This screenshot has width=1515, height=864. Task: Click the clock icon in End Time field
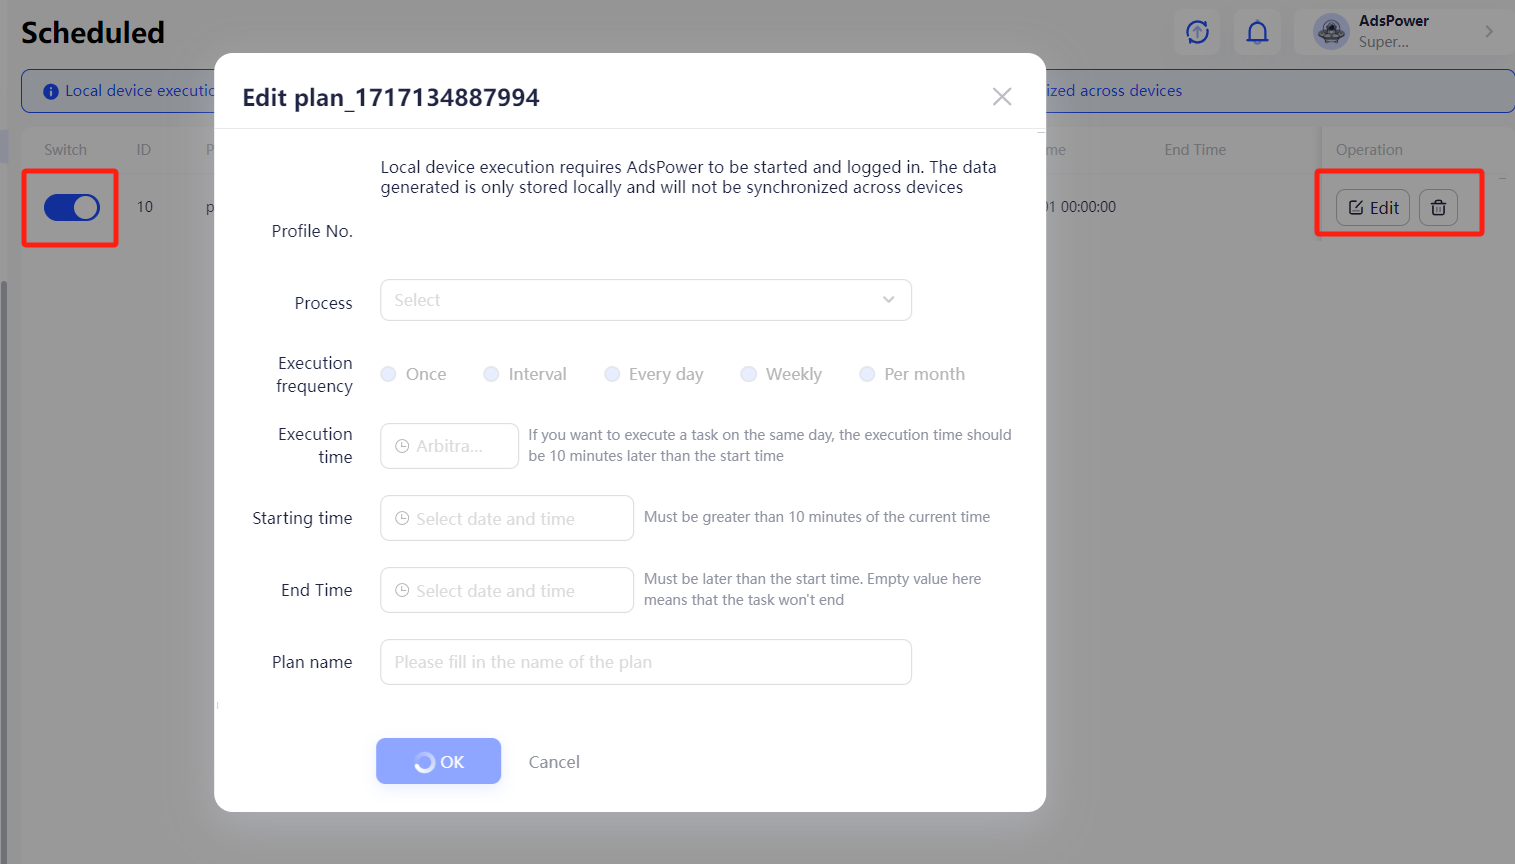click(400, 590)
